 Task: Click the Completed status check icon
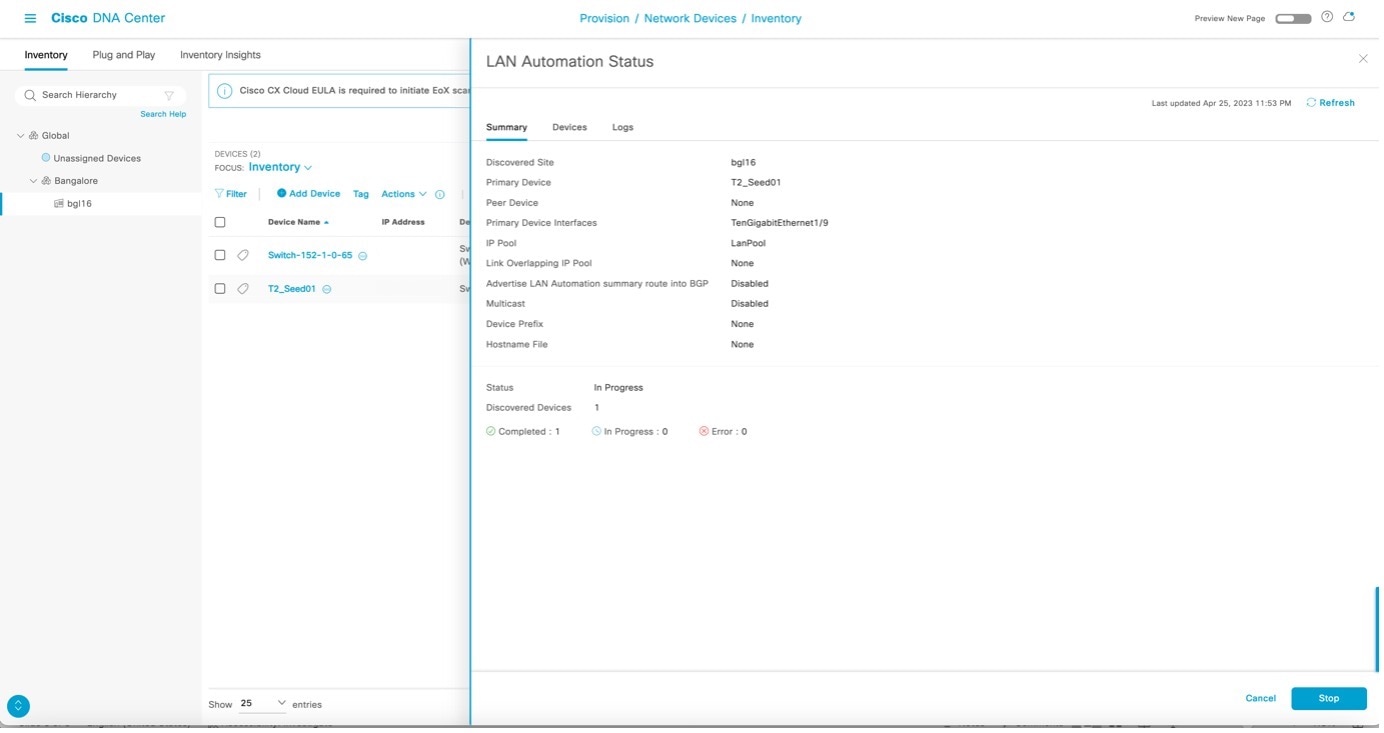point(491,431)
